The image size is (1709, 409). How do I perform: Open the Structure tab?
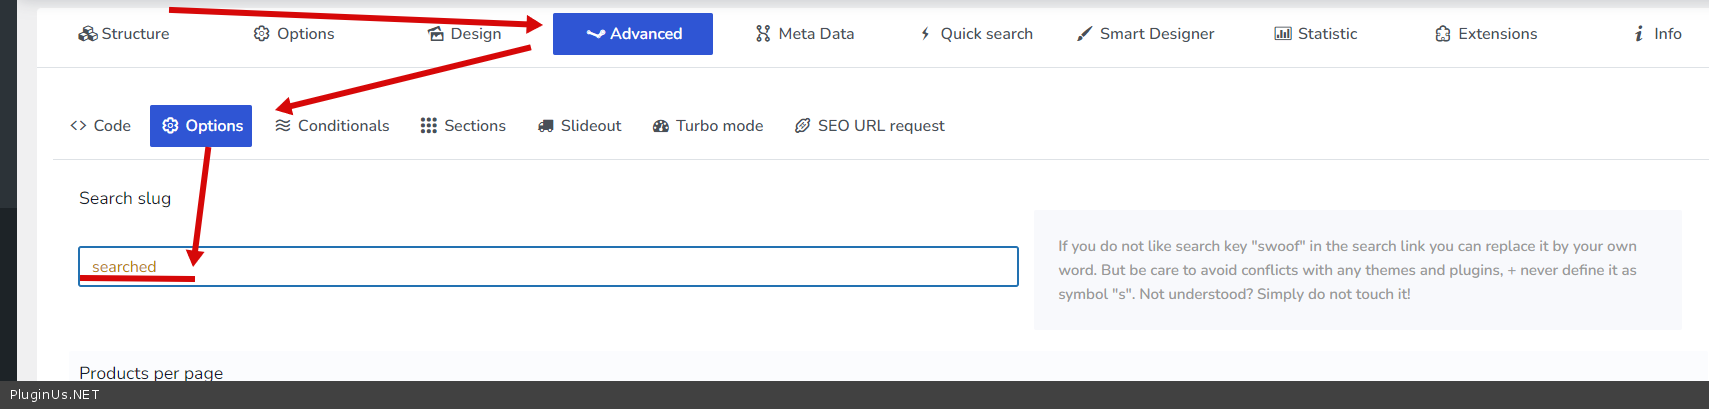tap(124, 34)
